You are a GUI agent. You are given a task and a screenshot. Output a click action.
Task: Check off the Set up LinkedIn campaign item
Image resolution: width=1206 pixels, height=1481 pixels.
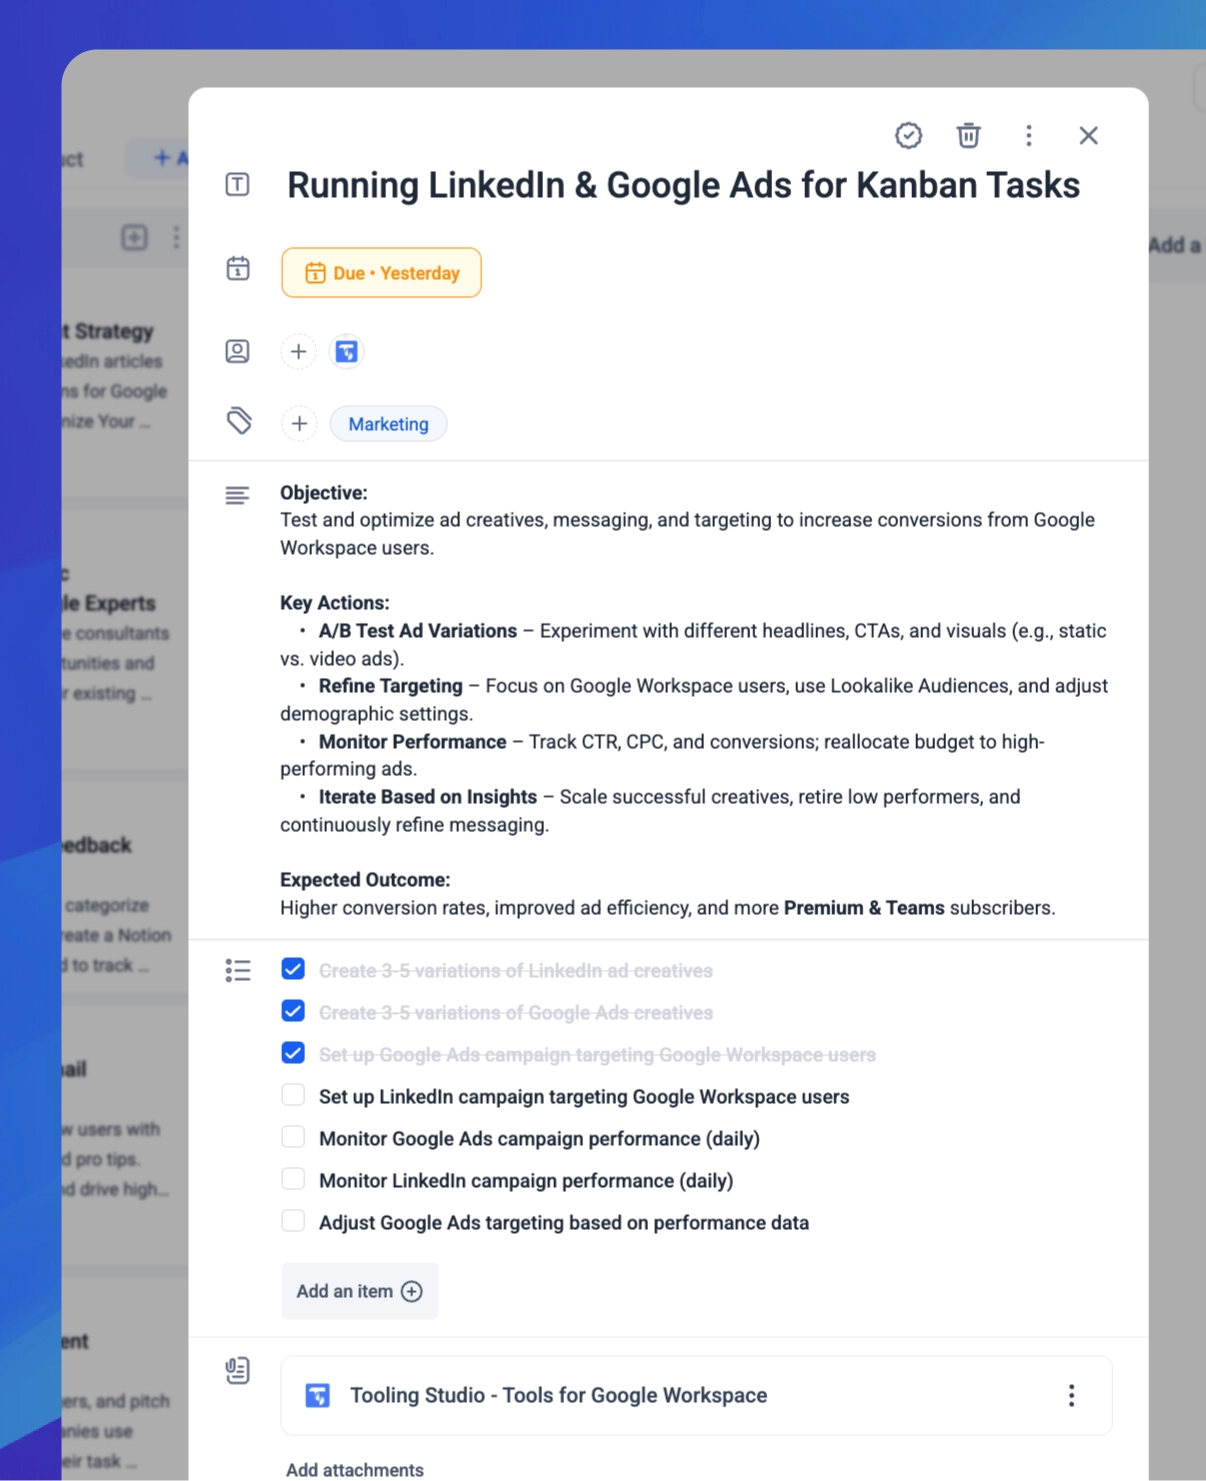click(293, 1094)
